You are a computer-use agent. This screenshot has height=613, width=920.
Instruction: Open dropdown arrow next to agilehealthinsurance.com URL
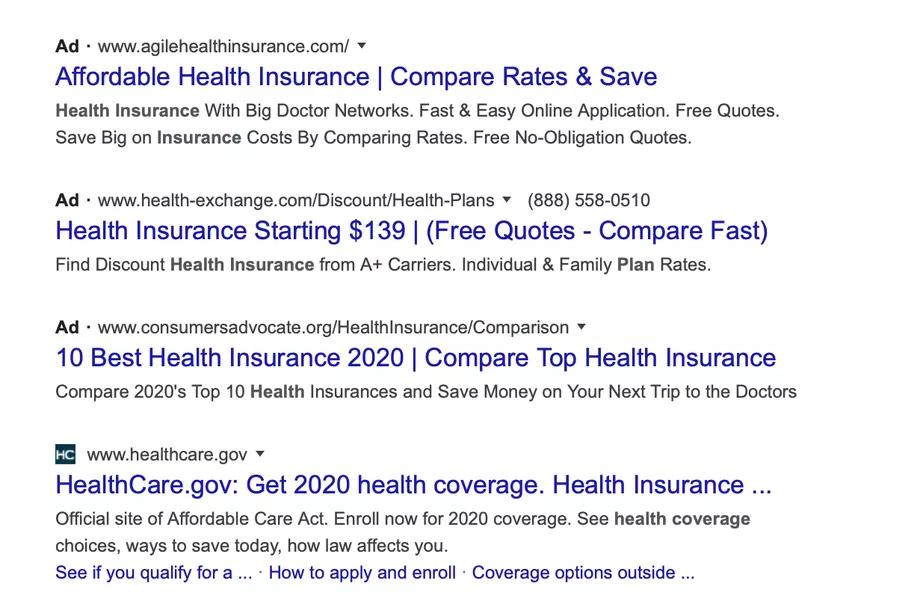click(x=362, y=46)
